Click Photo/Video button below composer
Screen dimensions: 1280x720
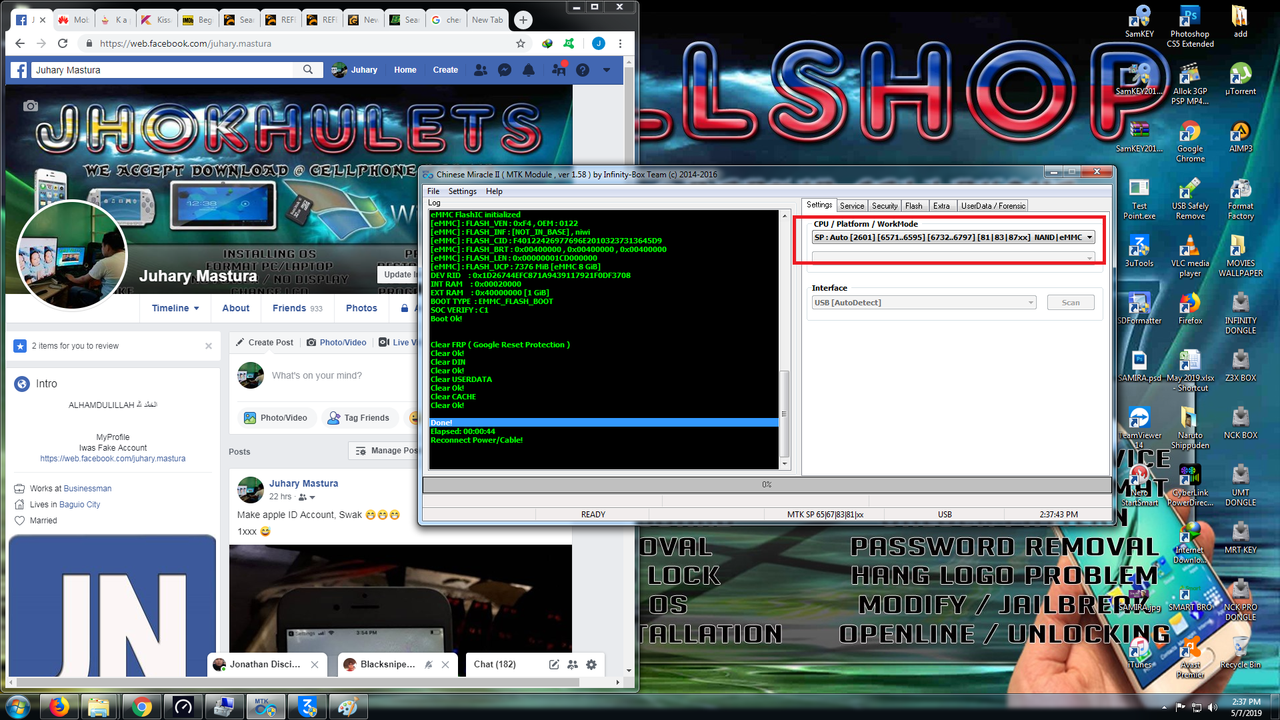coord(276,418)
